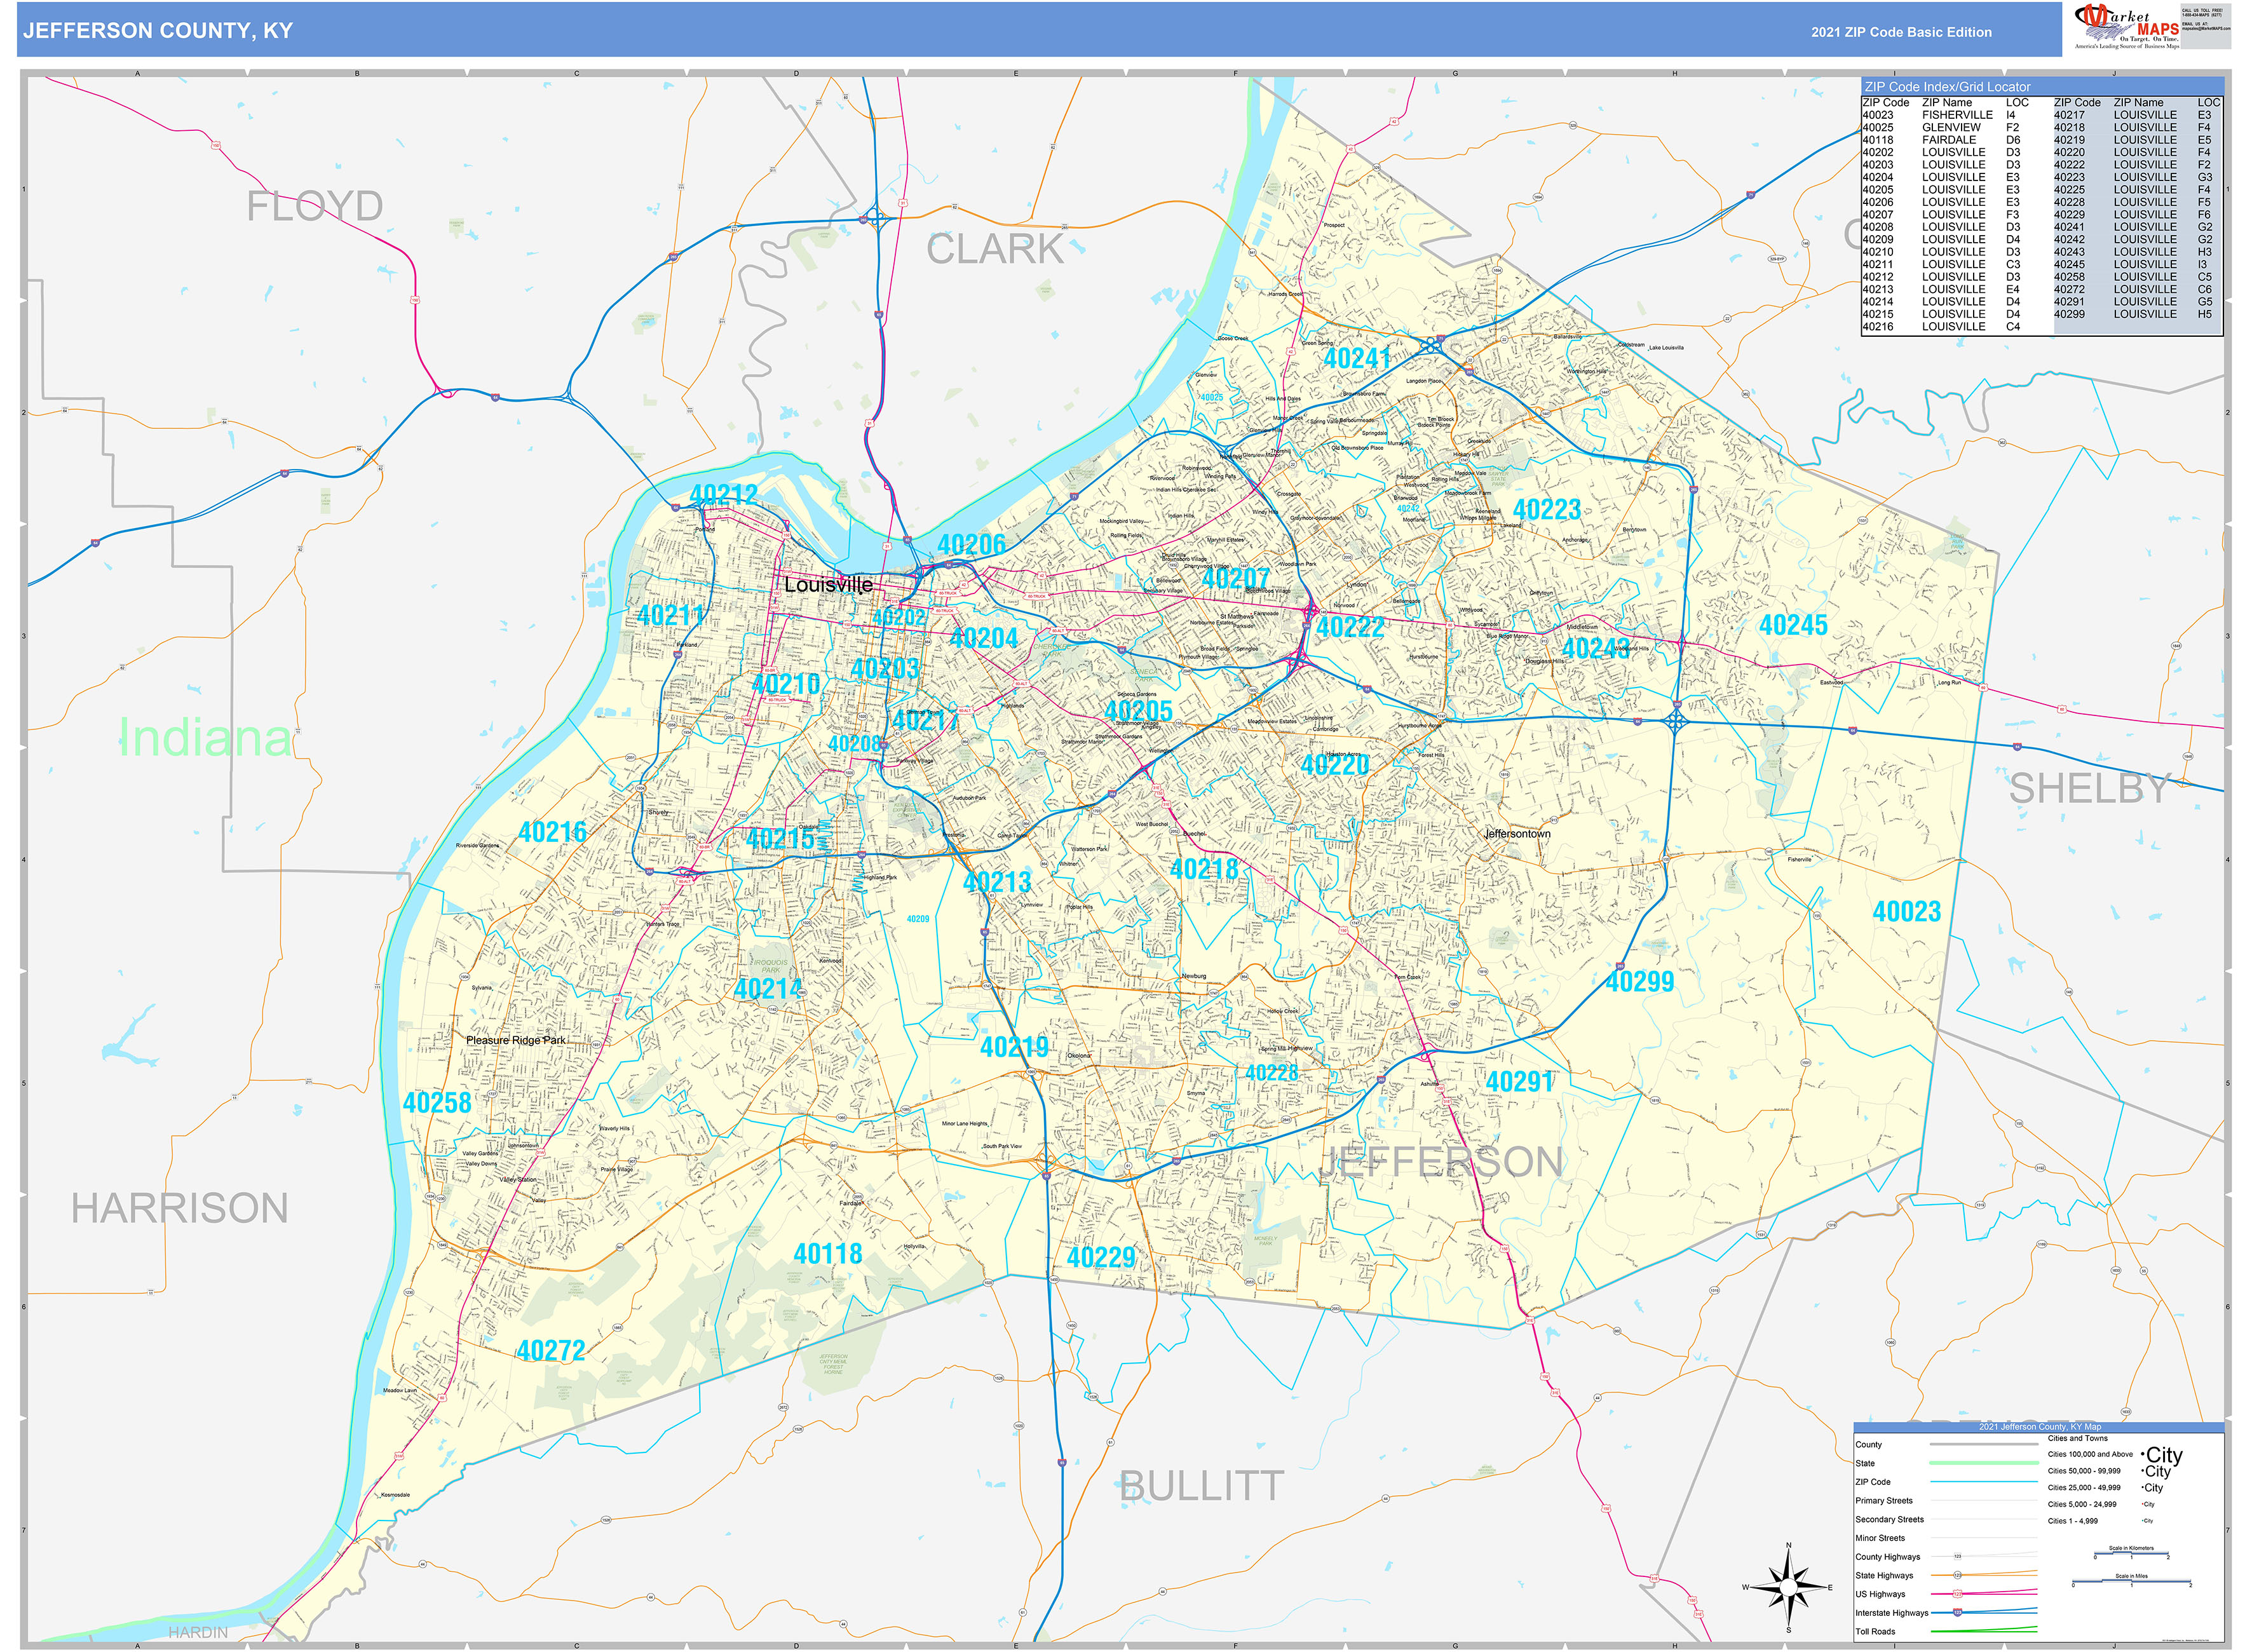
Task: Click the '2021 Jefferson County, KY Map' legend title
Action: (2039, 1426)
